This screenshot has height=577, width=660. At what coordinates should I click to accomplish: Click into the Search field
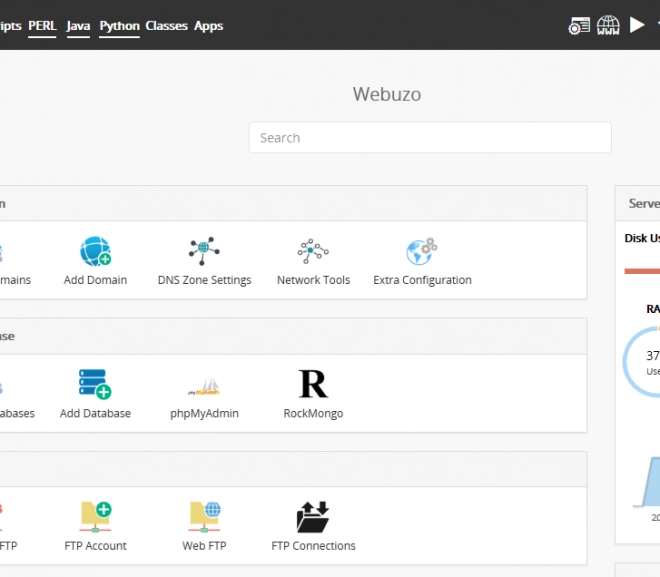(430, 138)
